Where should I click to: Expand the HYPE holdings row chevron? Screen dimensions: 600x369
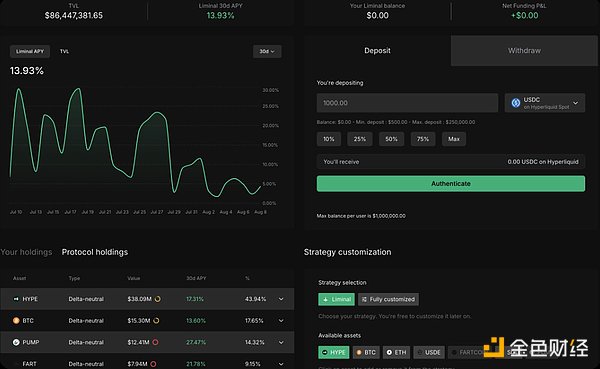coord(281,299)
